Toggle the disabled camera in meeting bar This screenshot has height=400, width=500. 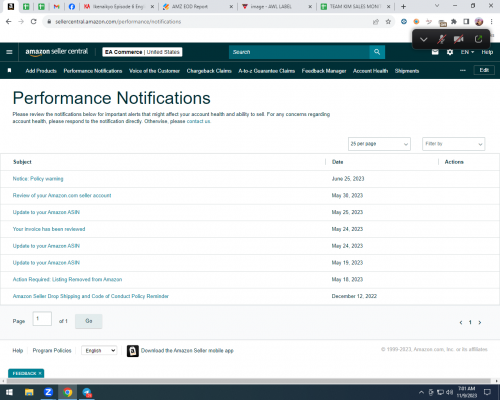click(459, 39)
